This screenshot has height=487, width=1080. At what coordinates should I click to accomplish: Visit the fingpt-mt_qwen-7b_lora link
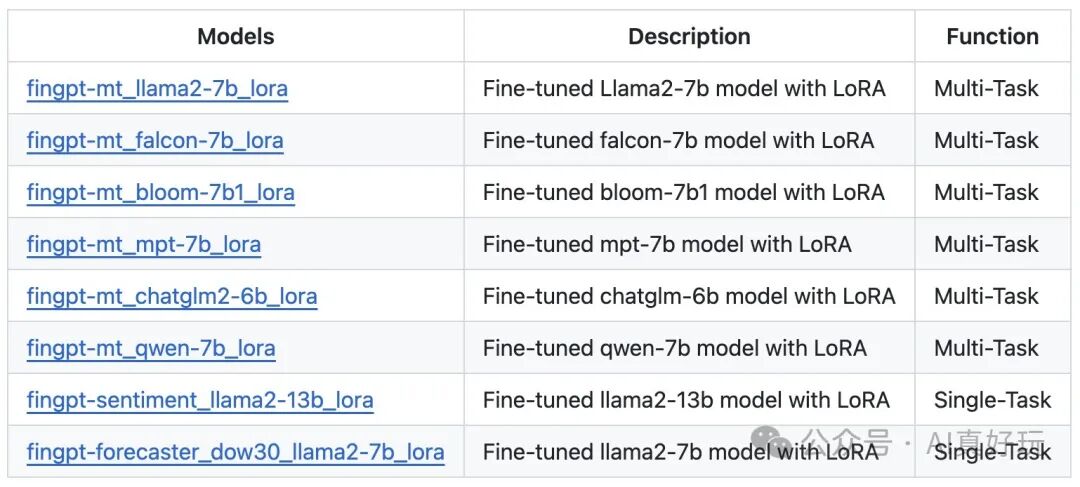[151, 349]
